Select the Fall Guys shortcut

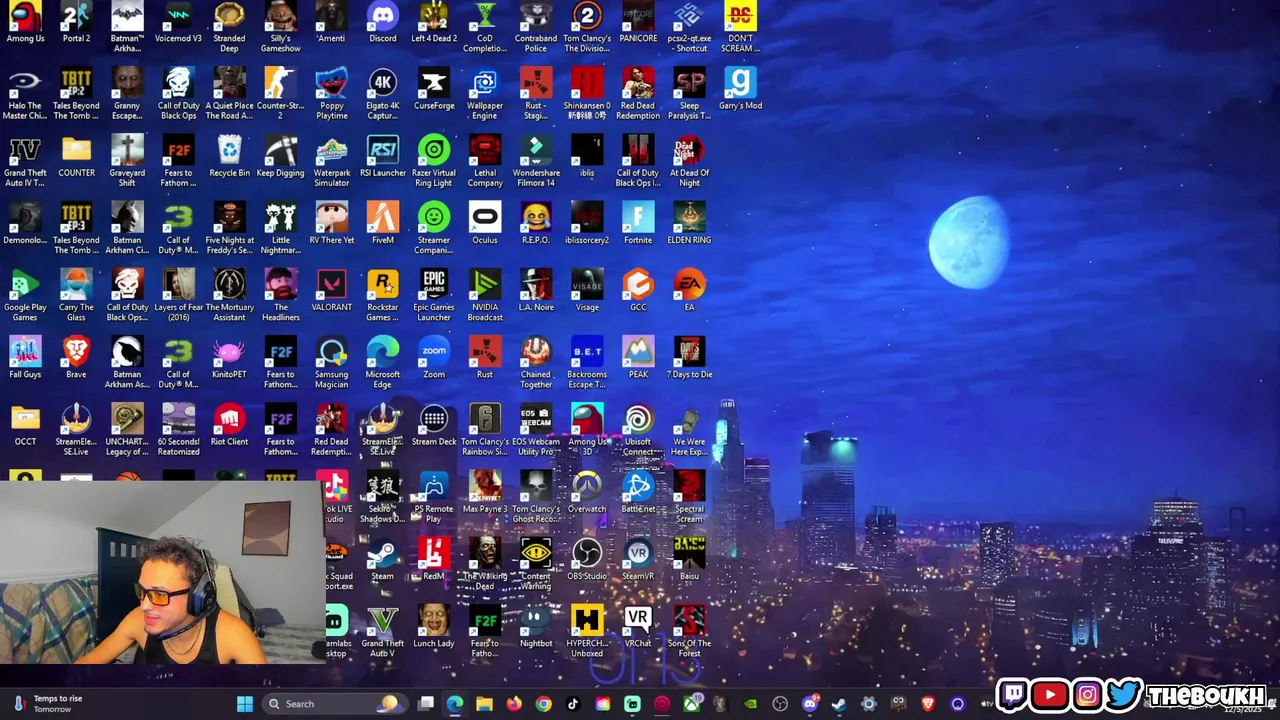tap(25, 358)
